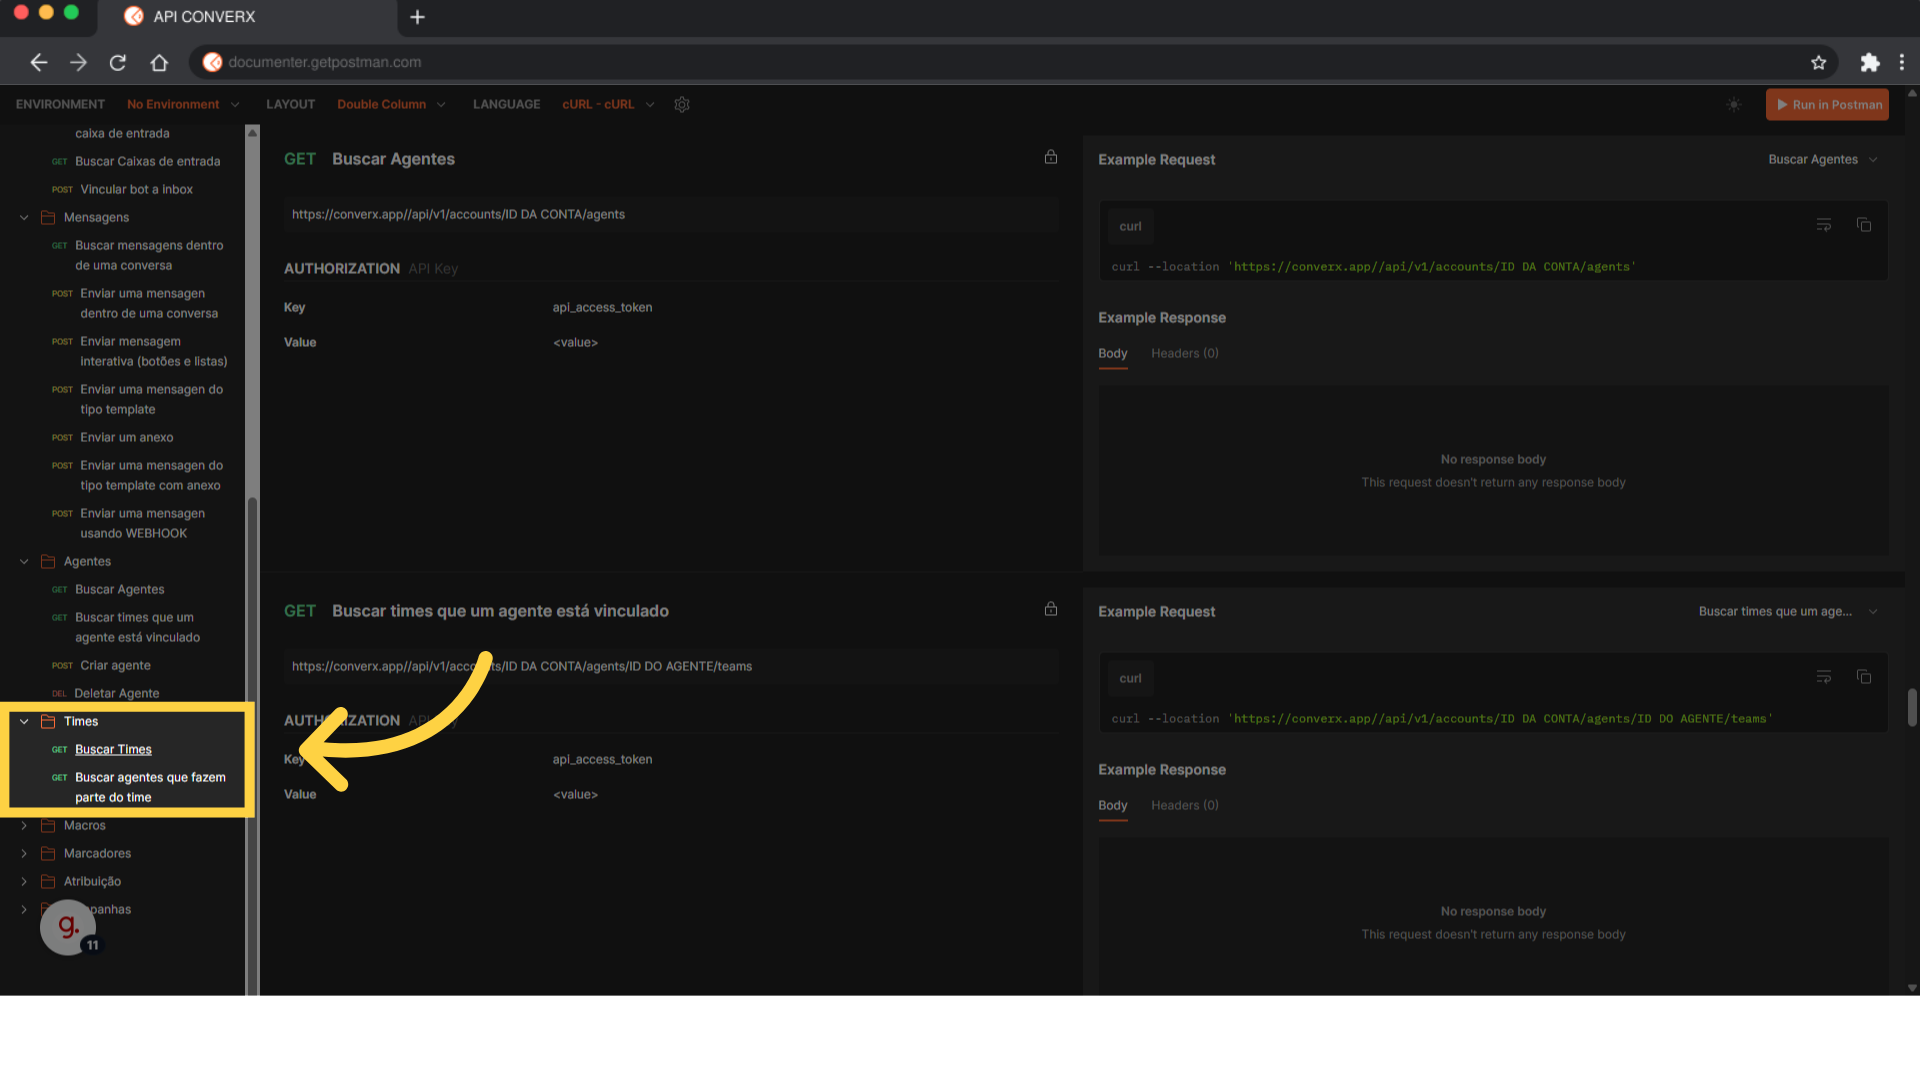Open Deletar Agente request in sidebar

click(116, 693)
